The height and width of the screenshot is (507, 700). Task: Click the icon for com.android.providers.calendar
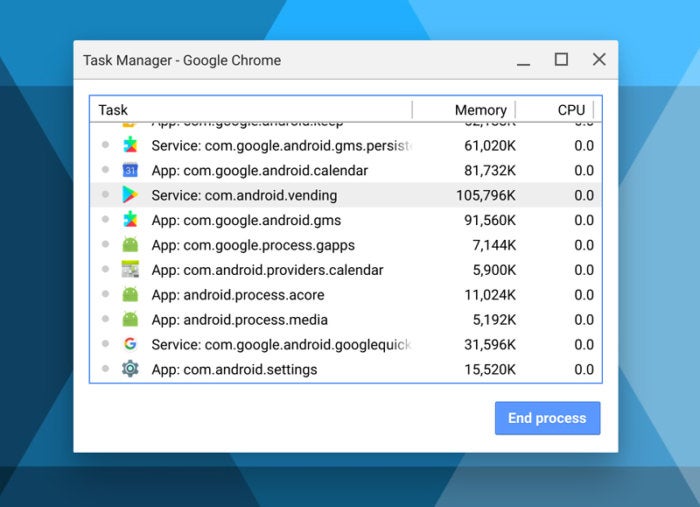(x=130, y=269)
